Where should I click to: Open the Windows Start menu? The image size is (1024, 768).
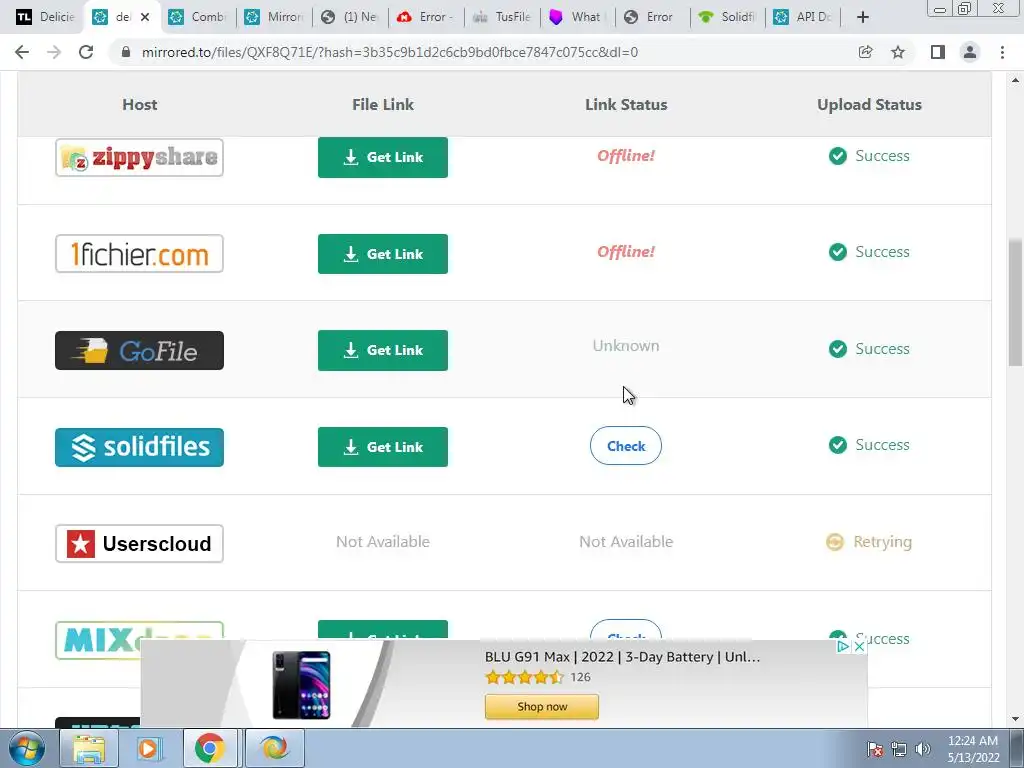[x=26, y=748]
